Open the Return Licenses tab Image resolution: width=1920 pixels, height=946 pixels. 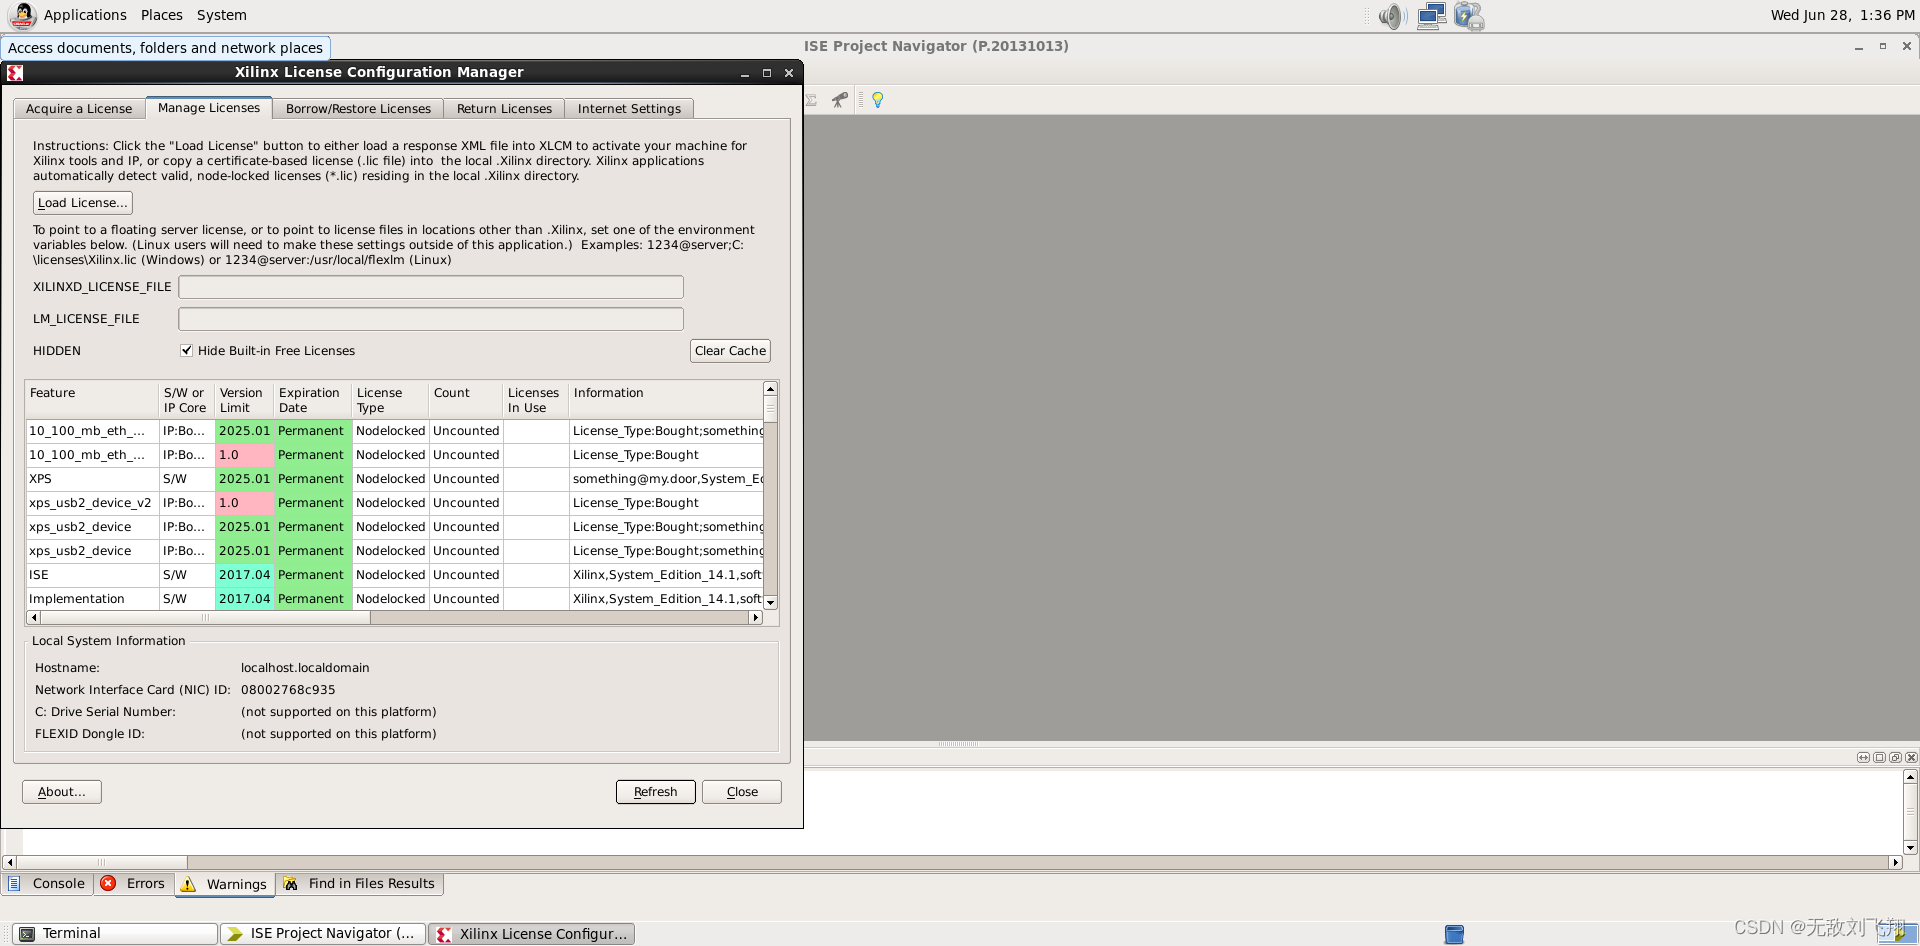click(504, 108)
